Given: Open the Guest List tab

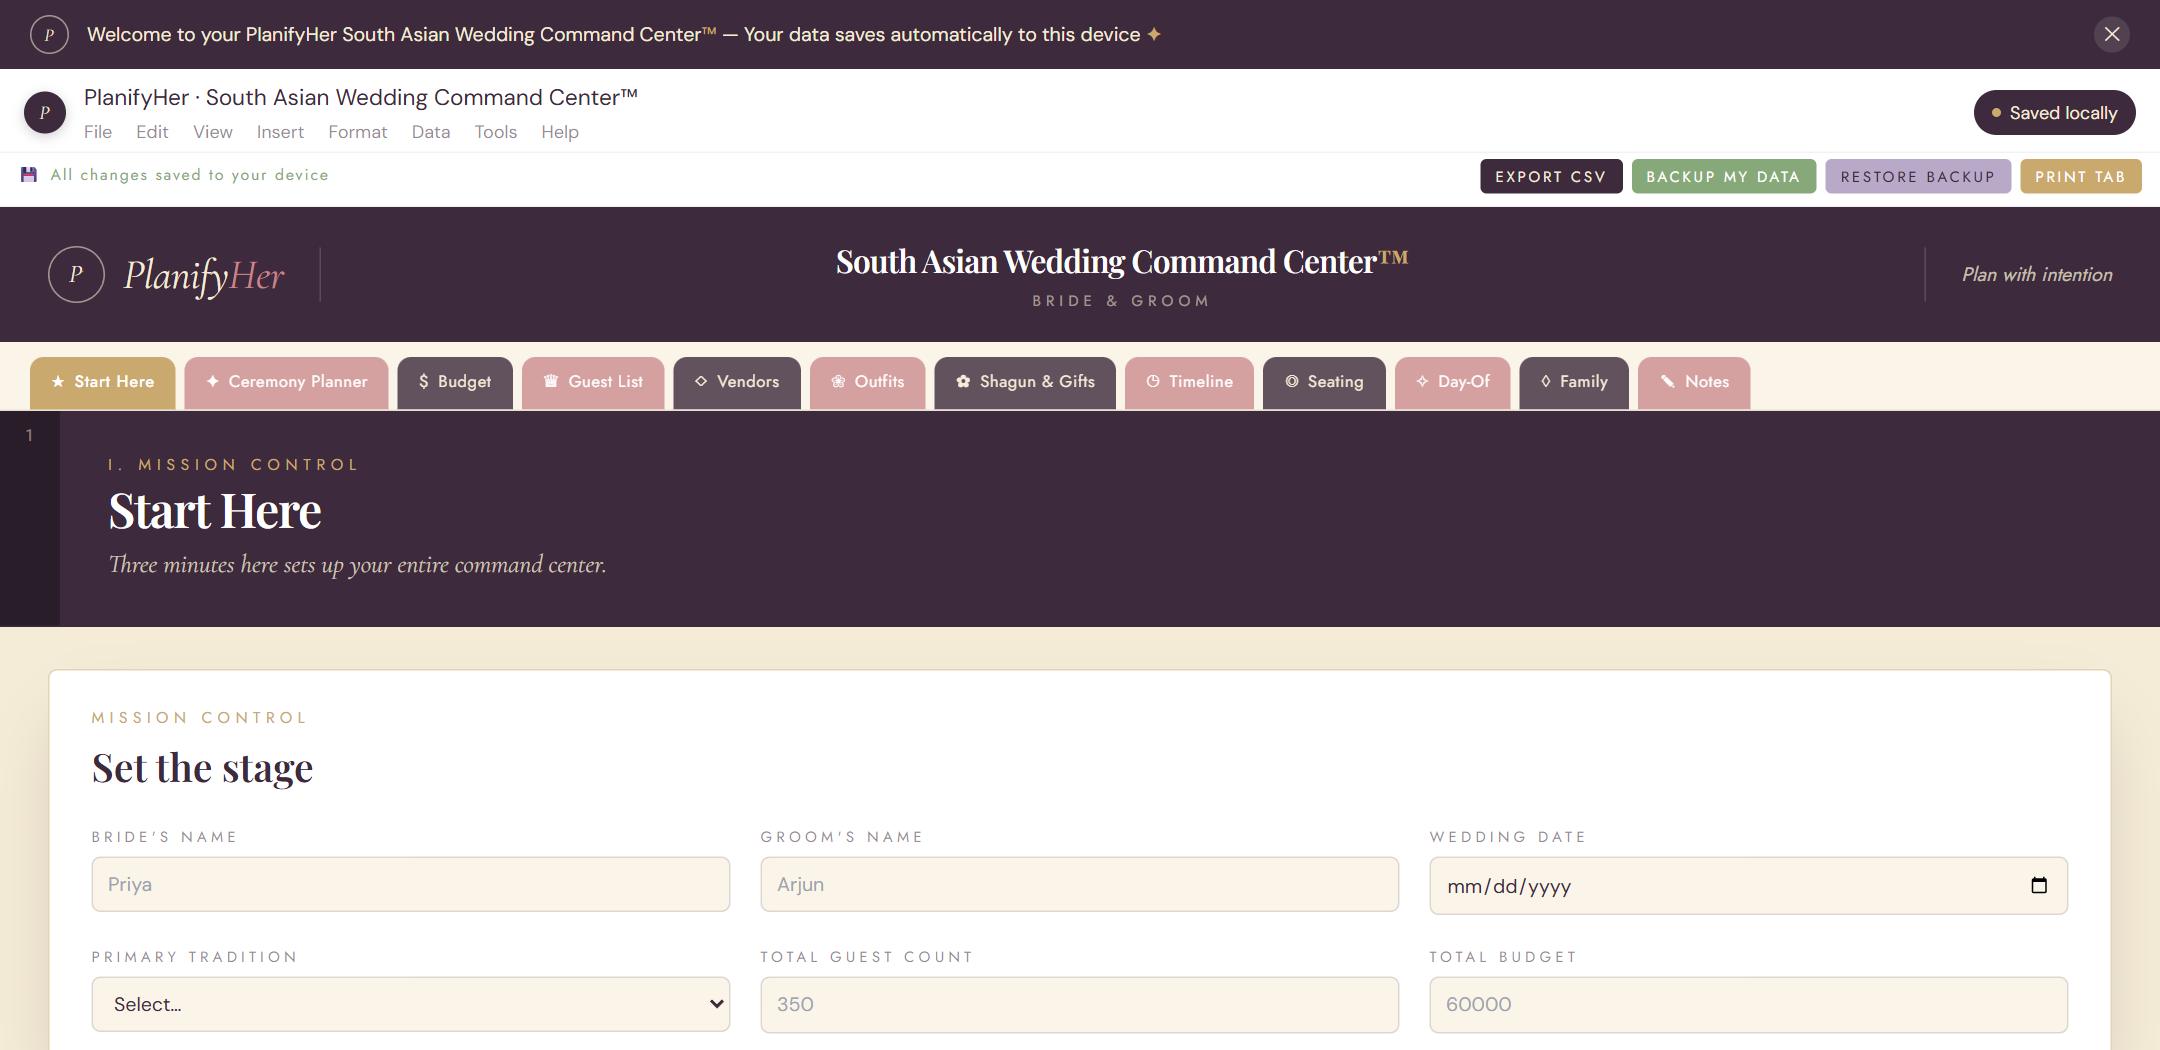Looking at the screenshot, I should click(593, 382).
